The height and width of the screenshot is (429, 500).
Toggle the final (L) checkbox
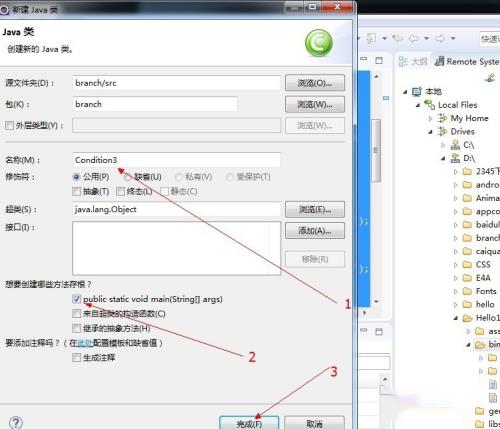point(120,191)
